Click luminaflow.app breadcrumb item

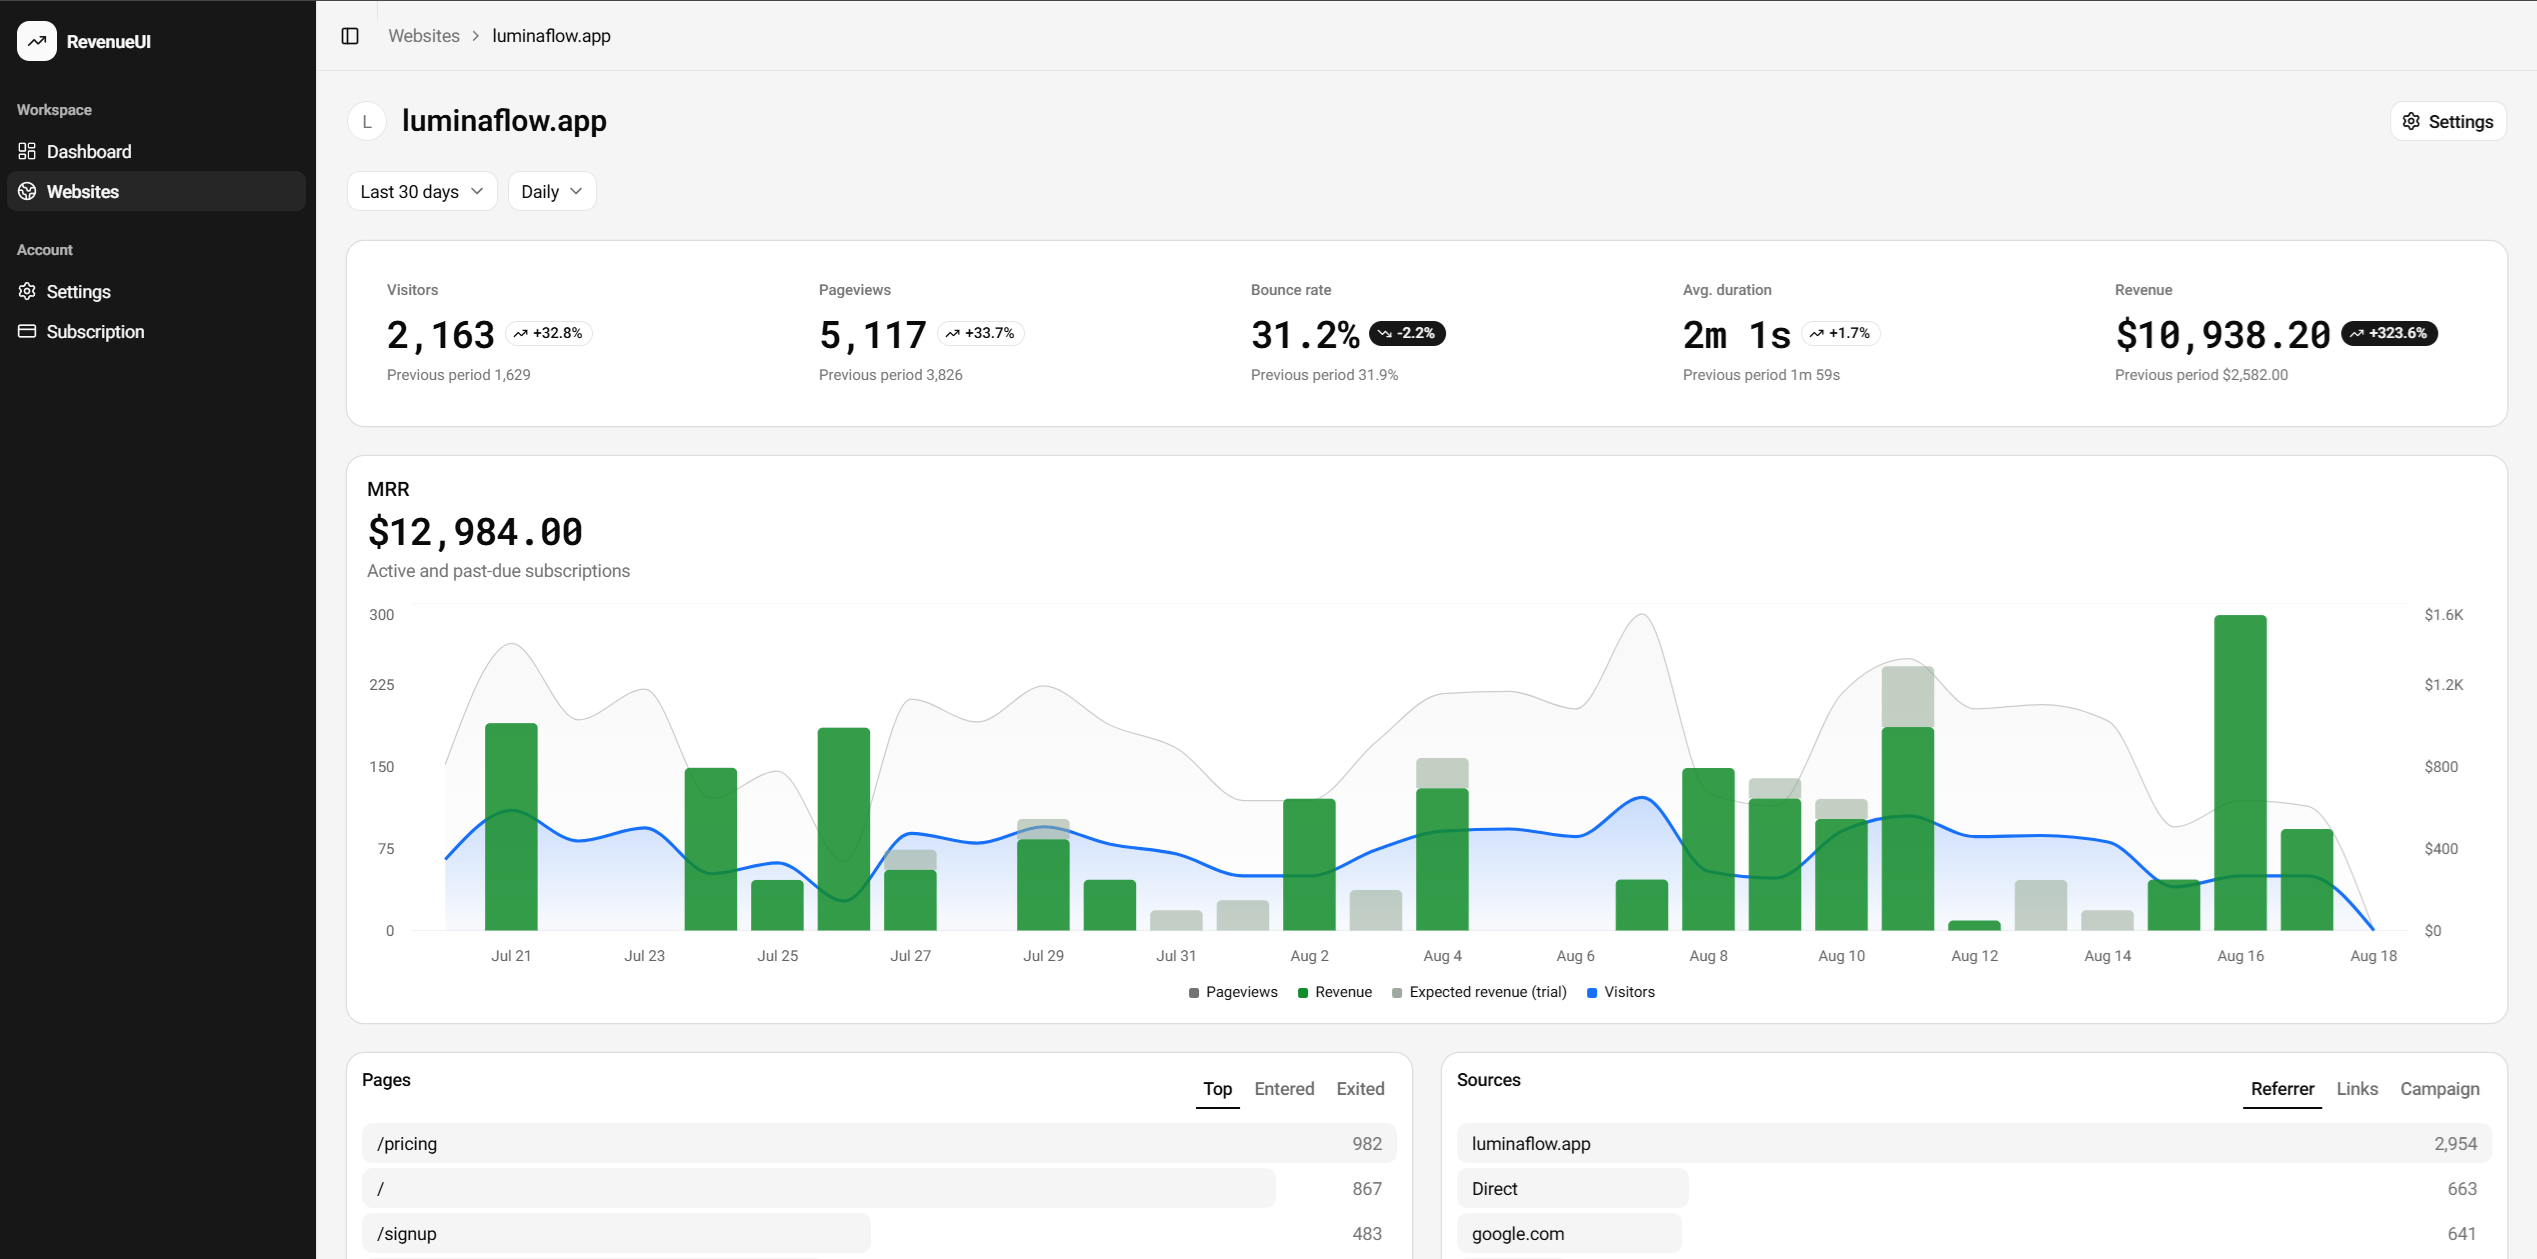tap(551, 36)
